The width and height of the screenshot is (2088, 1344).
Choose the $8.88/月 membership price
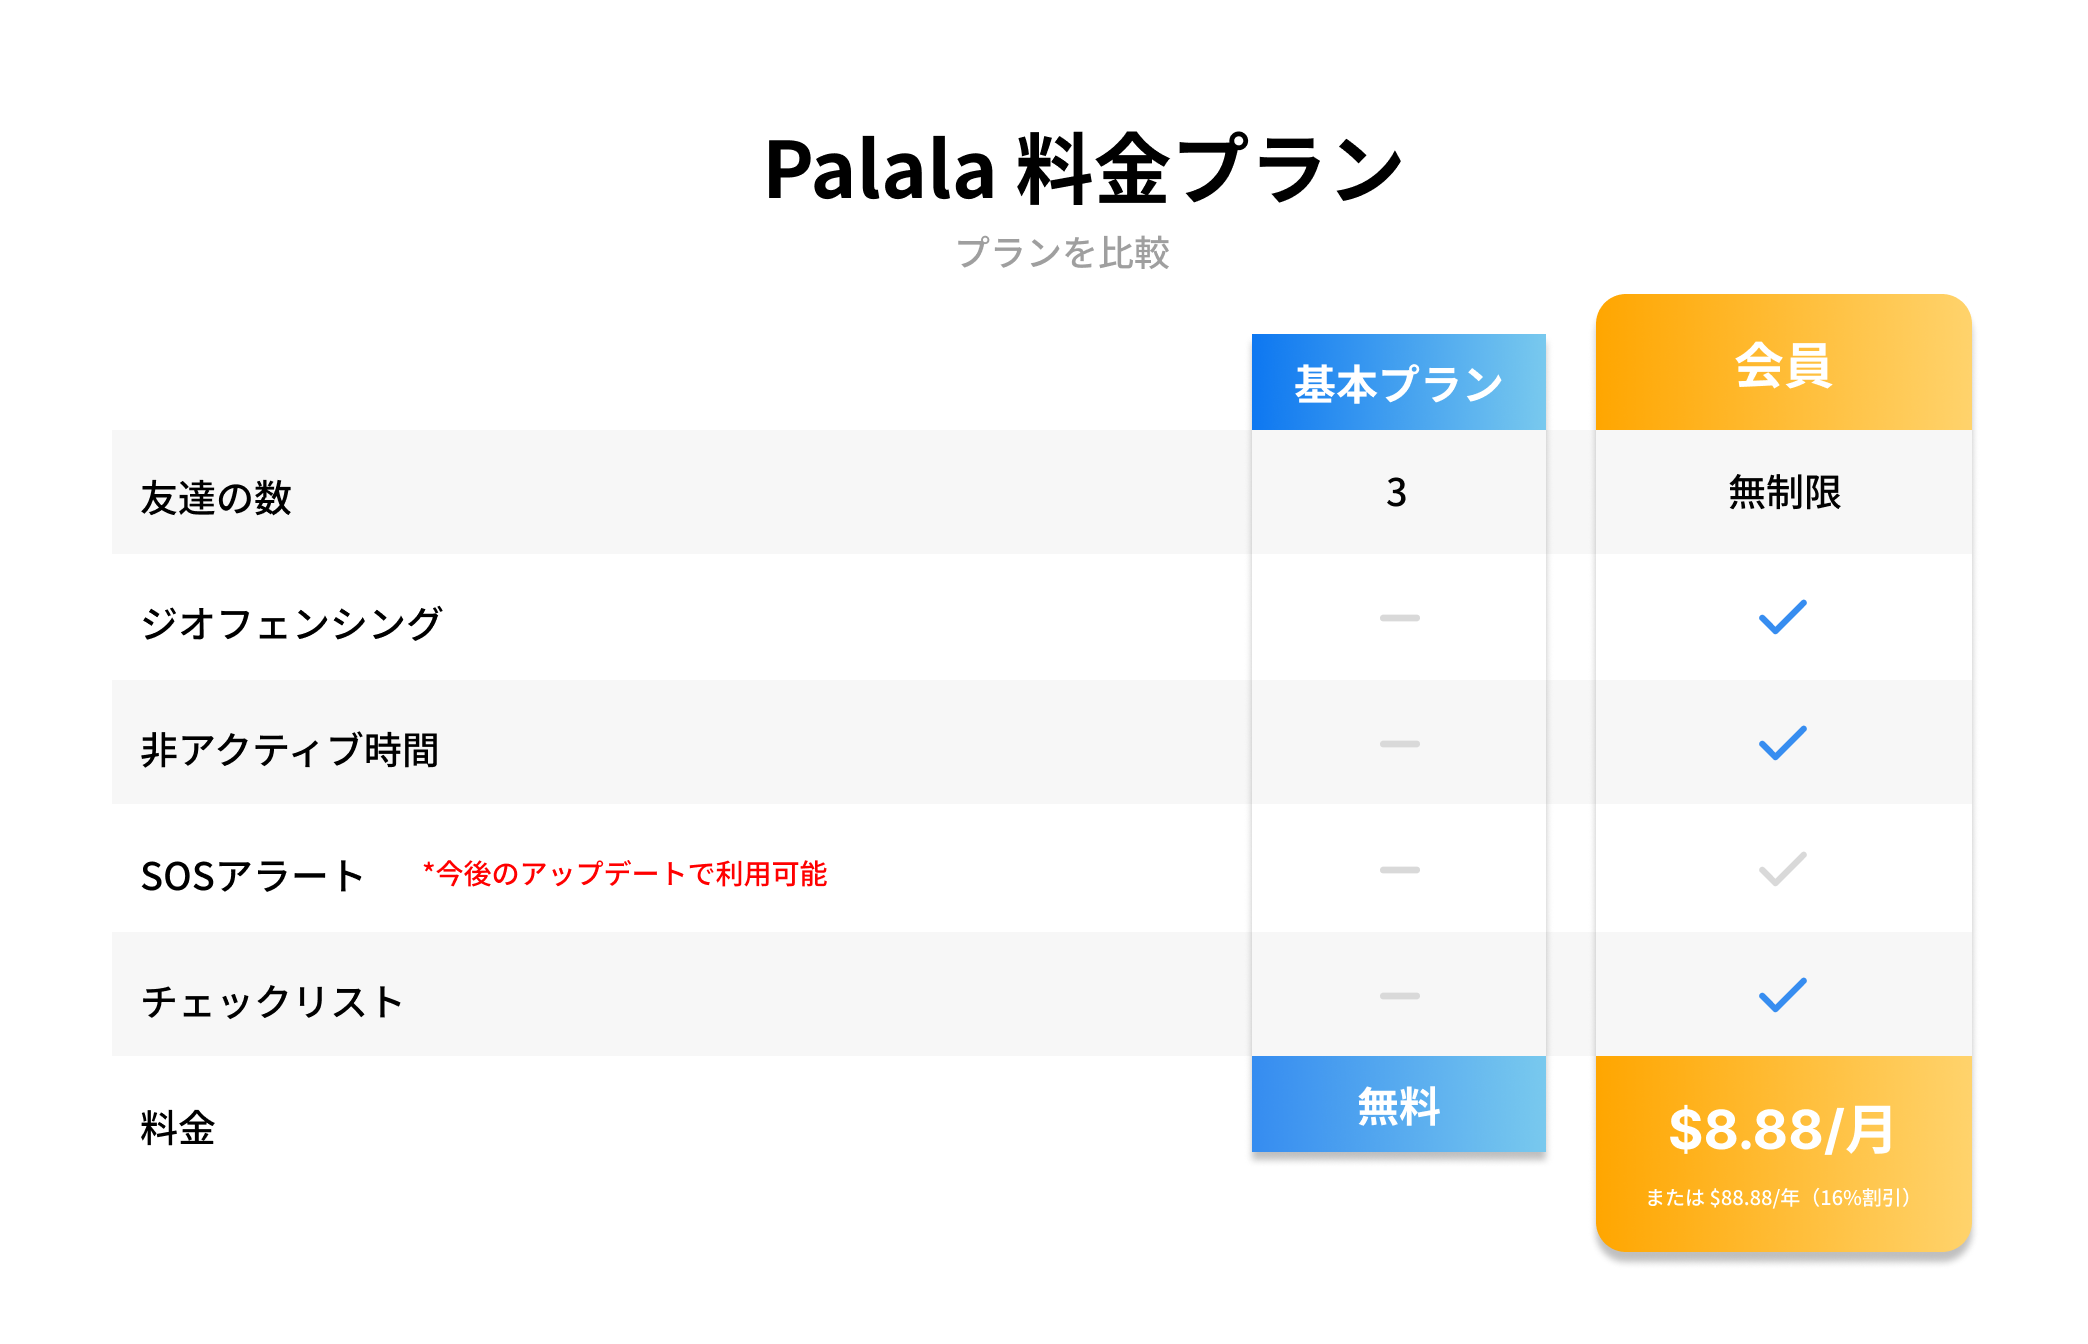click(1781, 1130)
